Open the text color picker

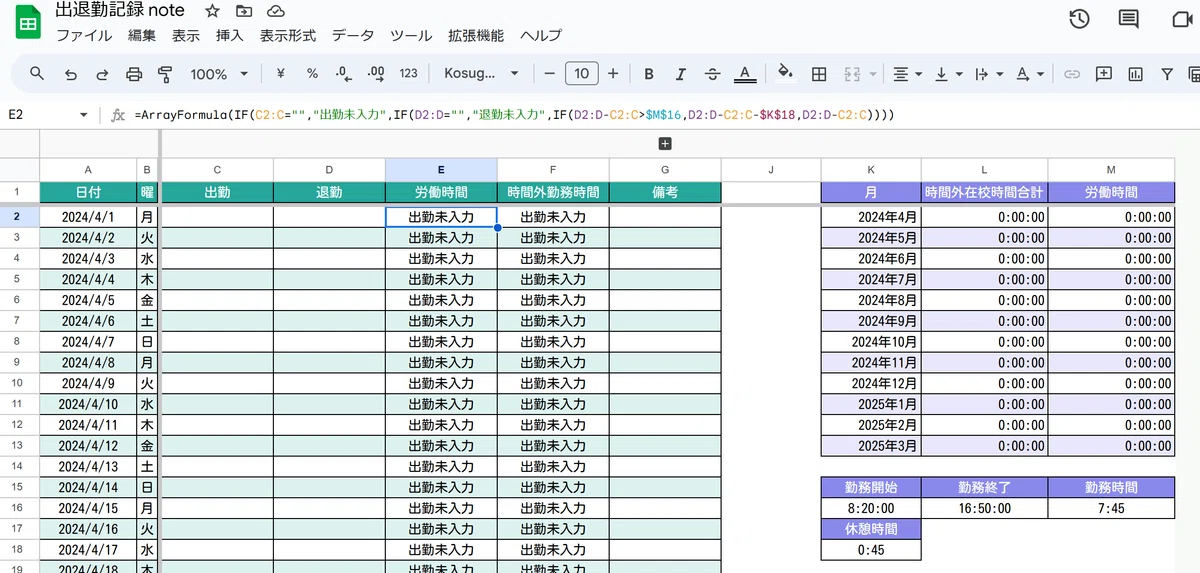pyautogui.click(x=744, y=74)
